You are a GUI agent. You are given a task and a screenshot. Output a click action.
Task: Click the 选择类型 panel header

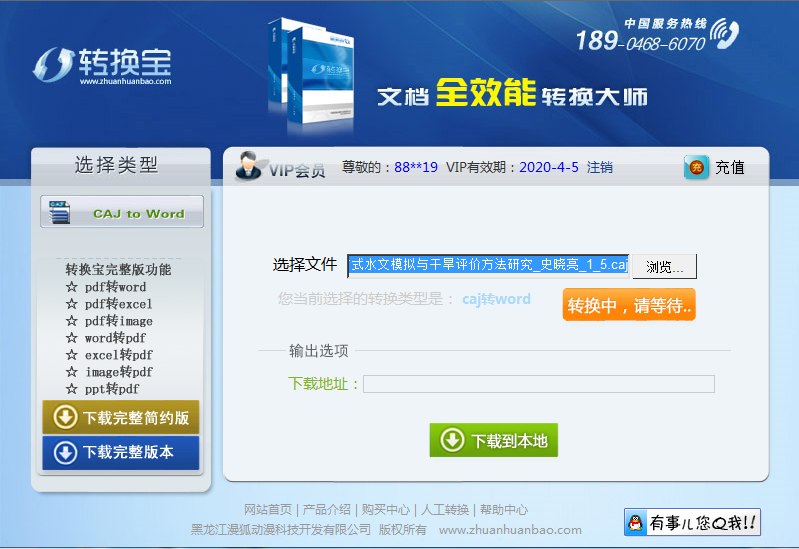117,165
